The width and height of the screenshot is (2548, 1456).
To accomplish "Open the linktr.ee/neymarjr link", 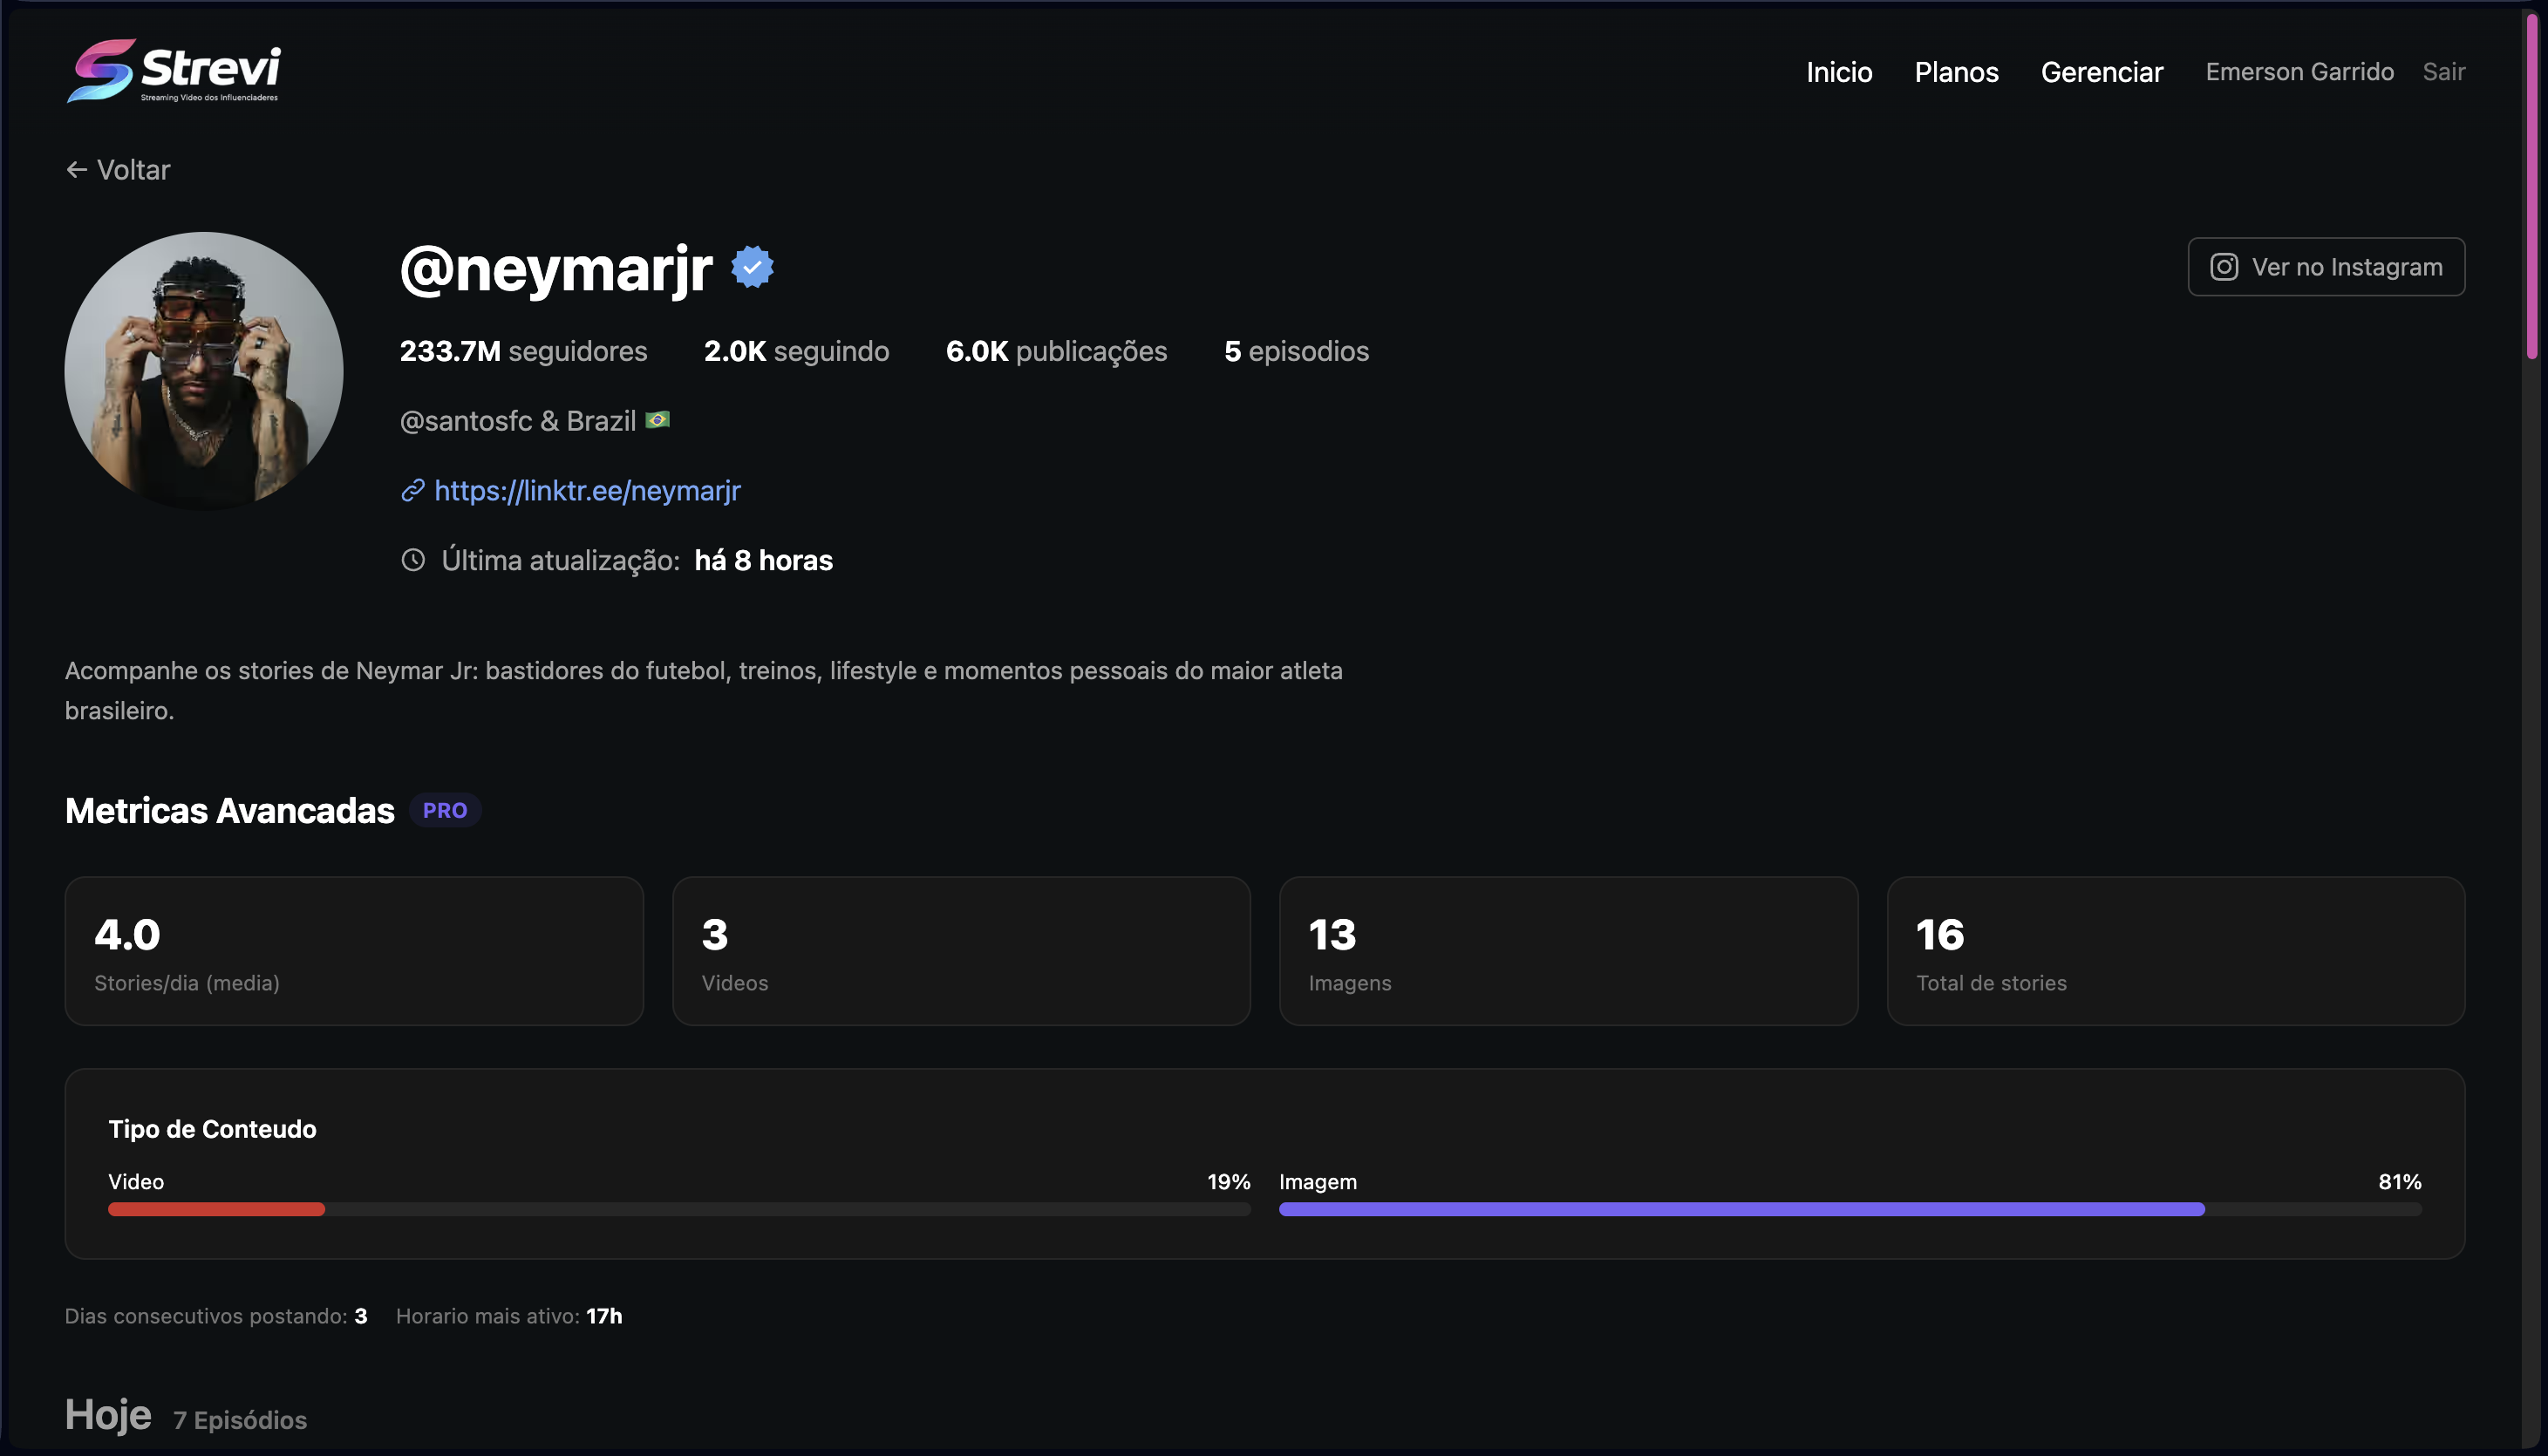I will pyautogui.click(x=587, y=491).
